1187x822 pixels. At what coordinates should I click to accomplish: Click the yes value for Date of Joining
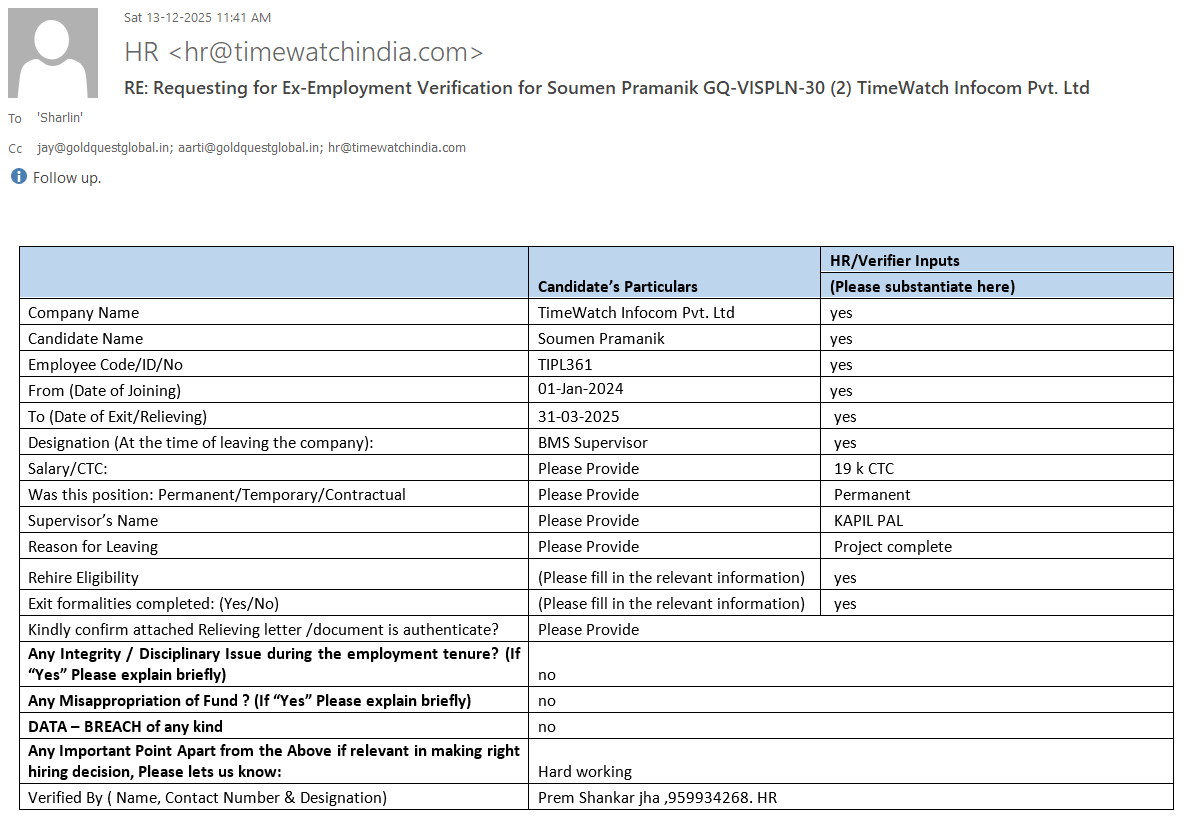point(841,391)
